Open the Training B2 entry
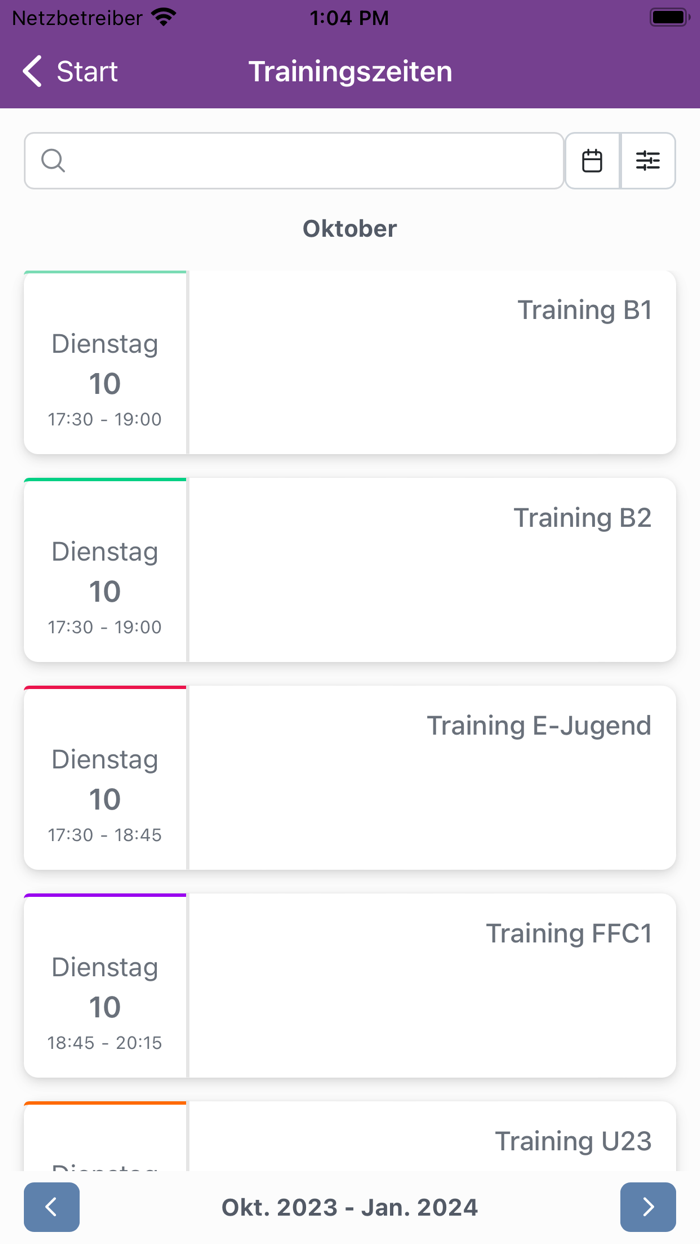This screenshot has height=1244, width=700. coord(430,570)
